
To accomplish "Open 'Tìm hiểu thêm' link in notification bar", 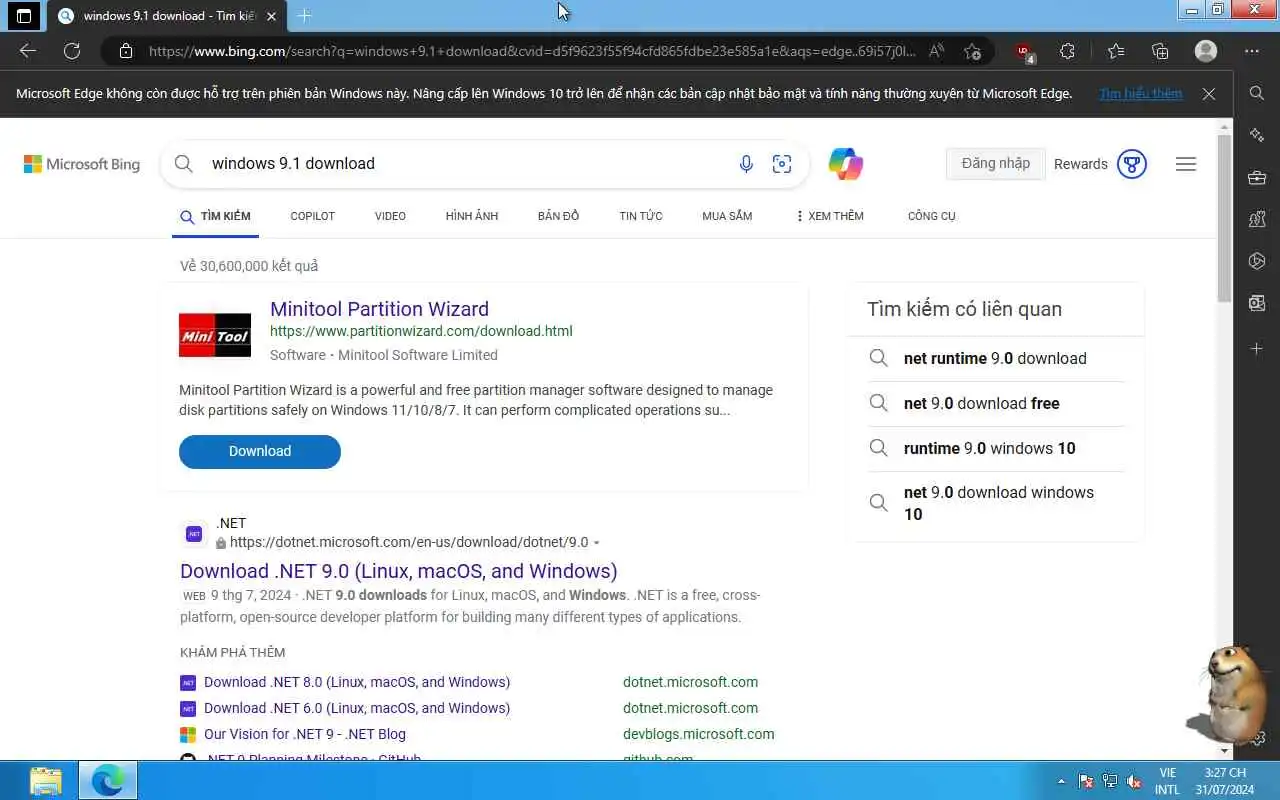I will click(x=1141, y=93).
